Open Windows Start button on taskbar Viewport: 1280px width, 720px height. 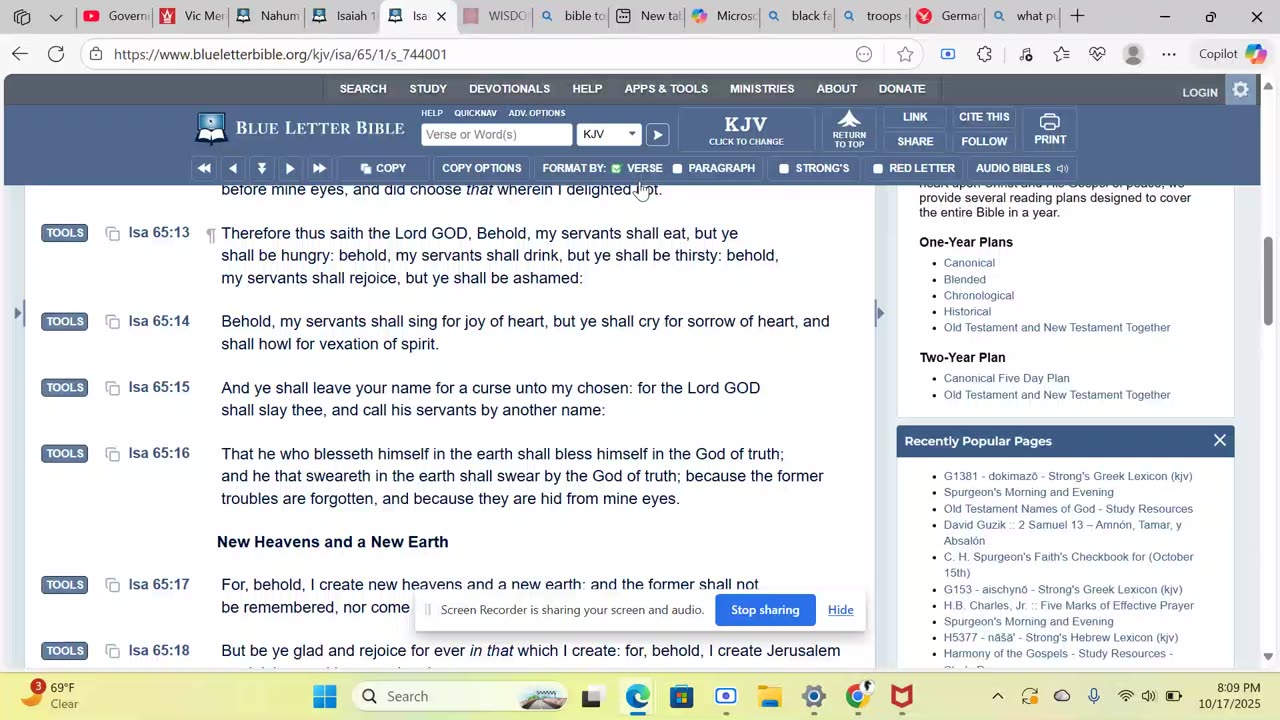325,696
